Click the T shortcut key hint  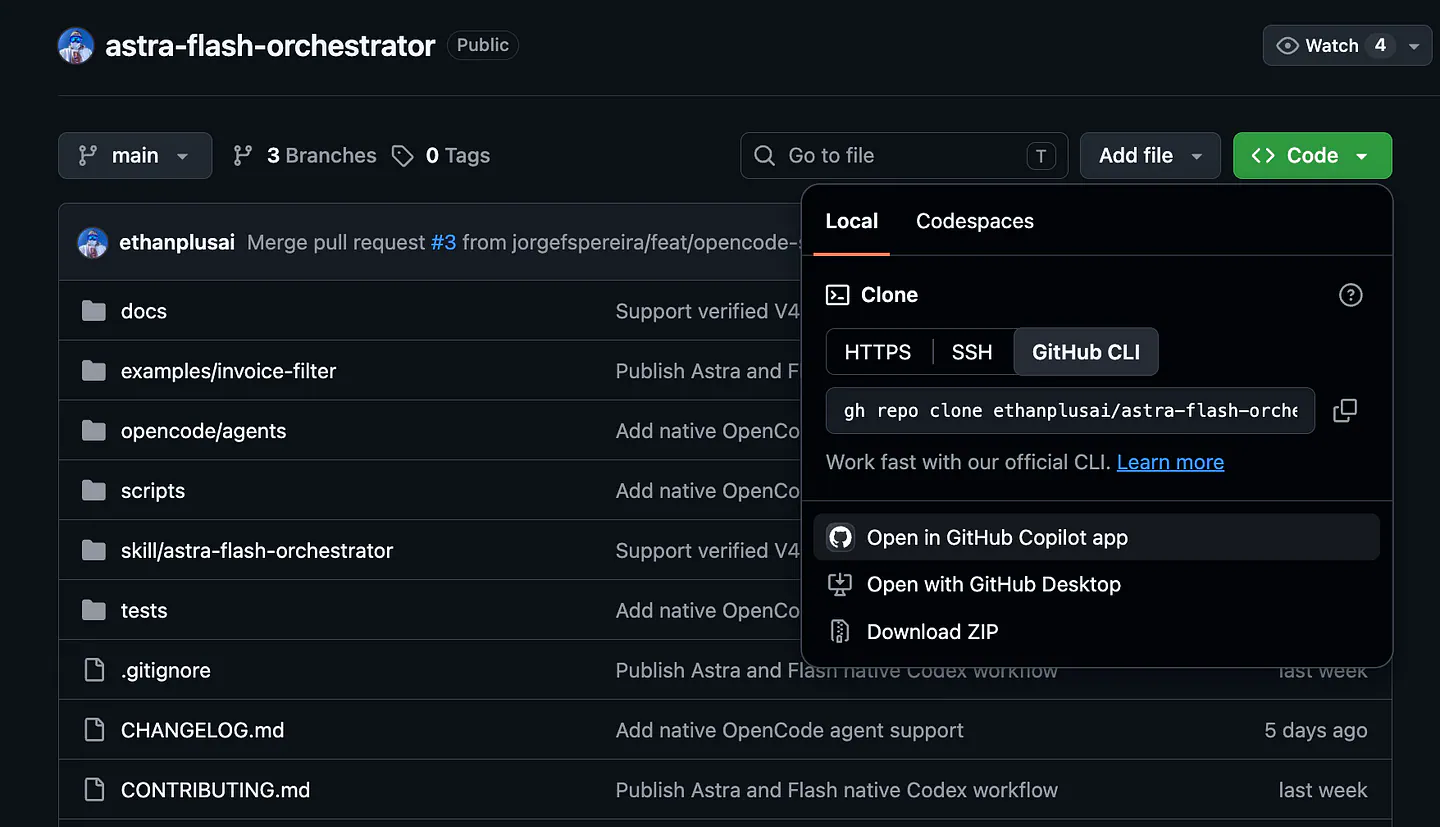click(x=1041, y=156)
